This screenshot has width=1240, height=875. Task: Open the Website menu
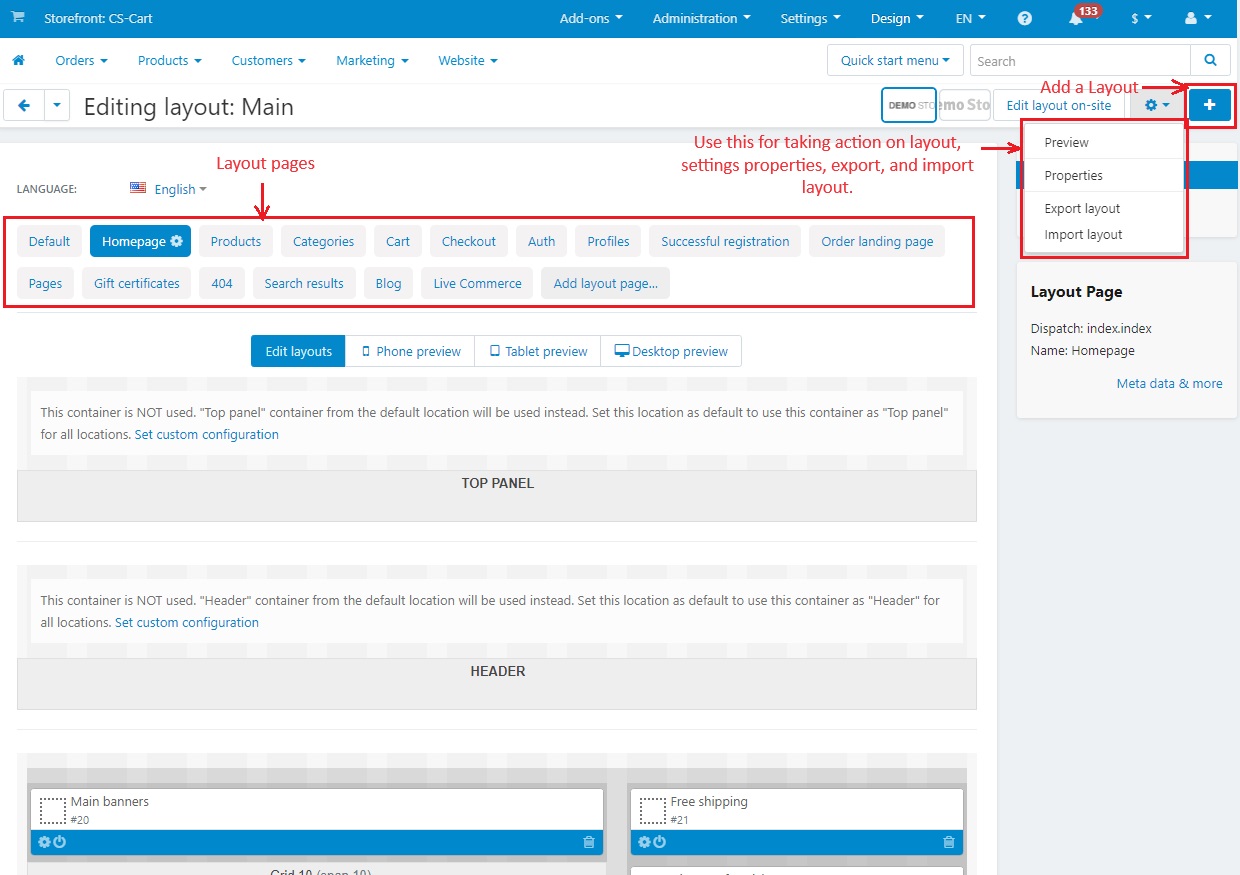[468, 60]
